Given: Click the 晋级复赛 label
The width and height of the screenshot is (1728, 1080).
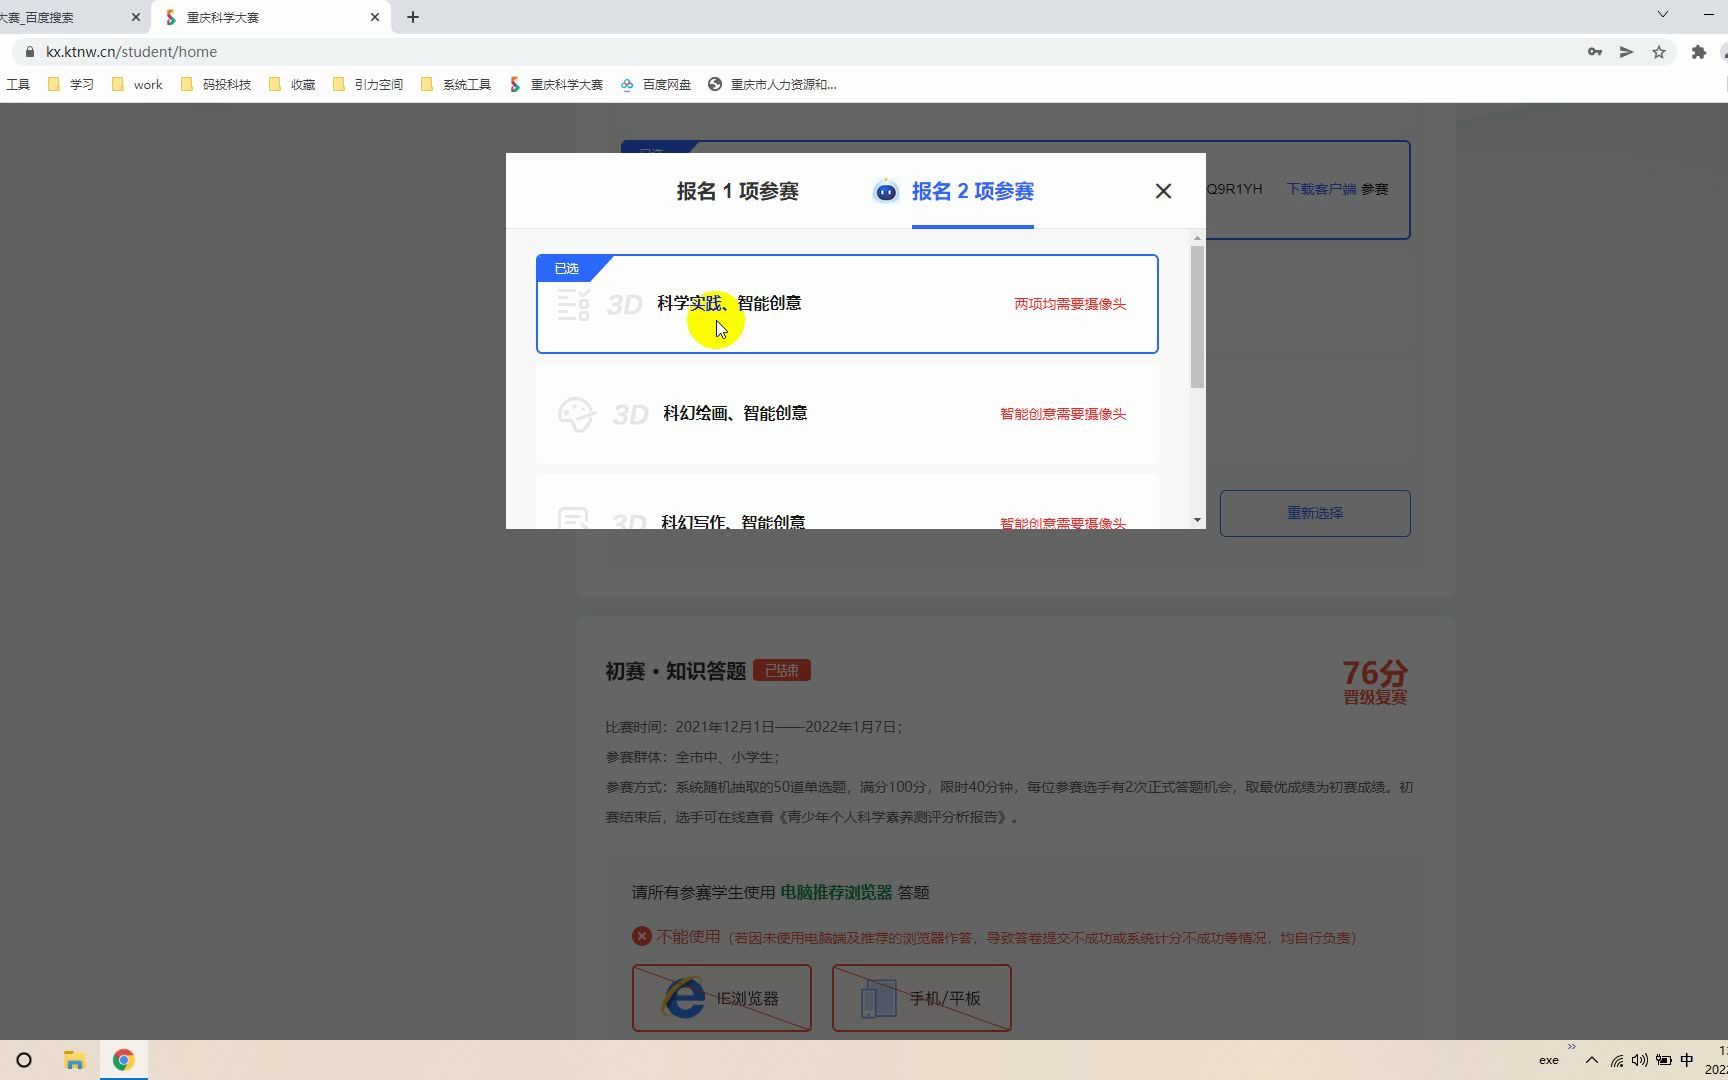Looking at the screenshot, I should coord(1375,697).
